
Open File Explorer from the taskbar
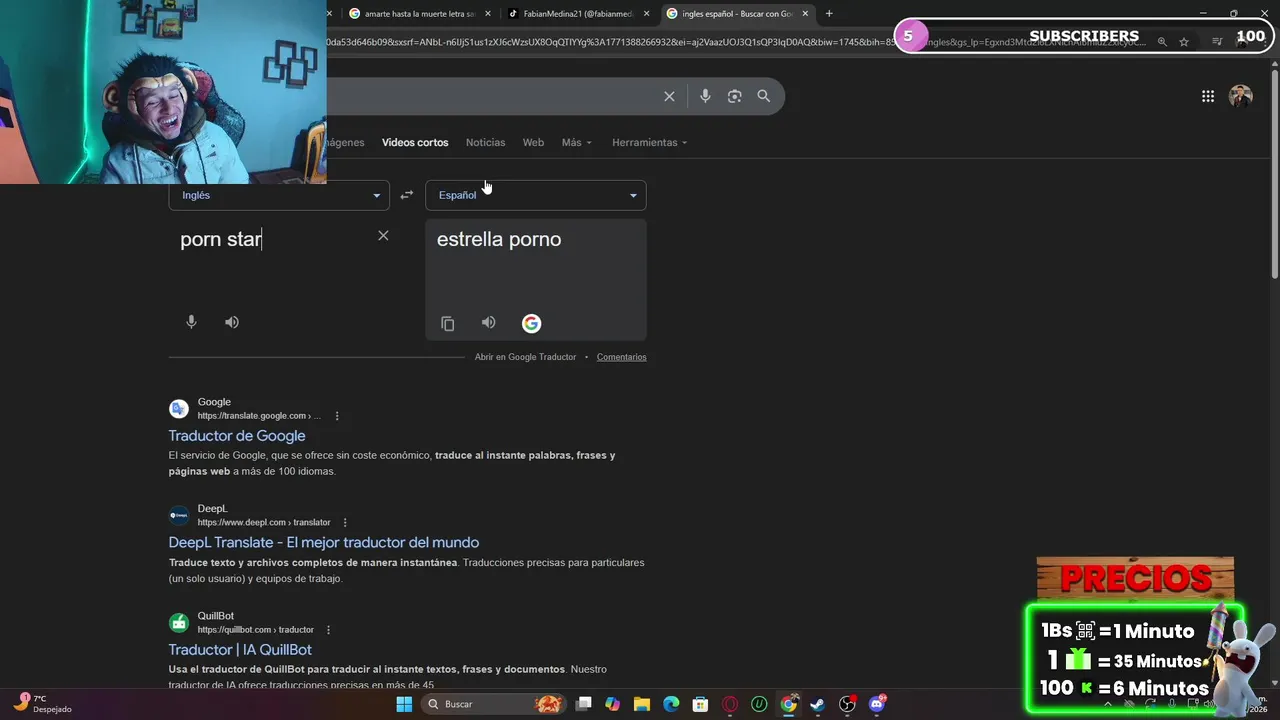pos(642,704)
